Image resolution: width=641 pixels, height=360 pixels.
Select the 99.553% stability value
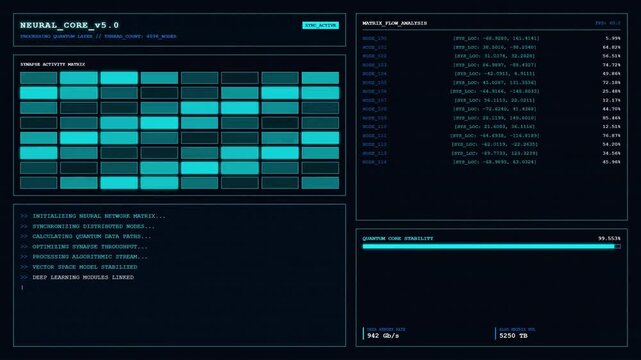[610, 239]
